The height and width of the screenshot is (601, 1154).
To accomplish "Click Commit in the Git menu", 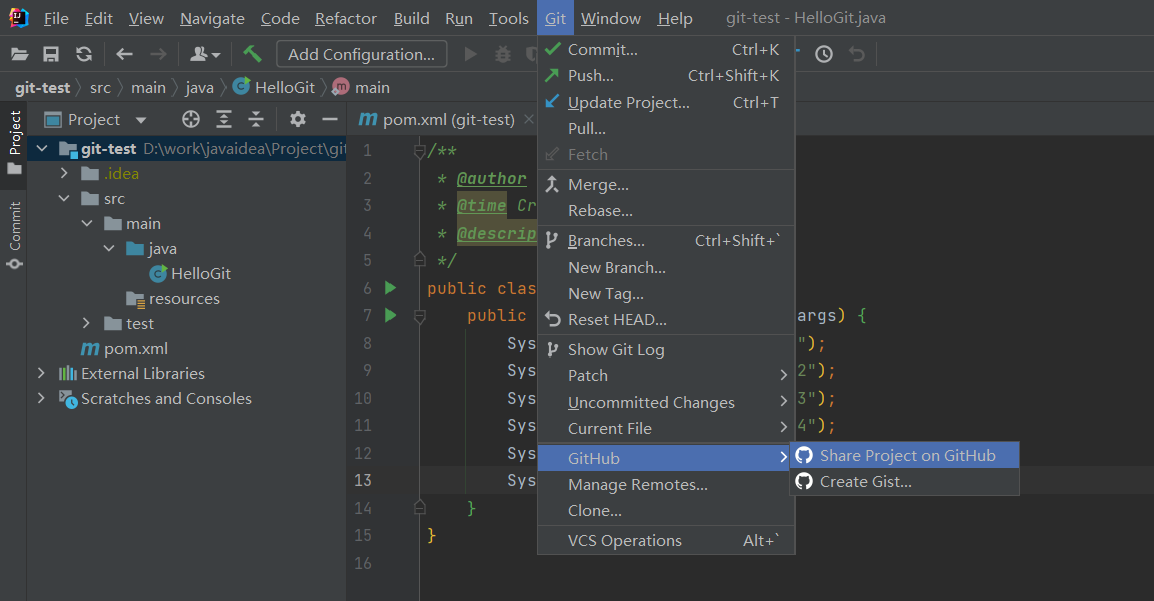I will [x=602, y=50].
